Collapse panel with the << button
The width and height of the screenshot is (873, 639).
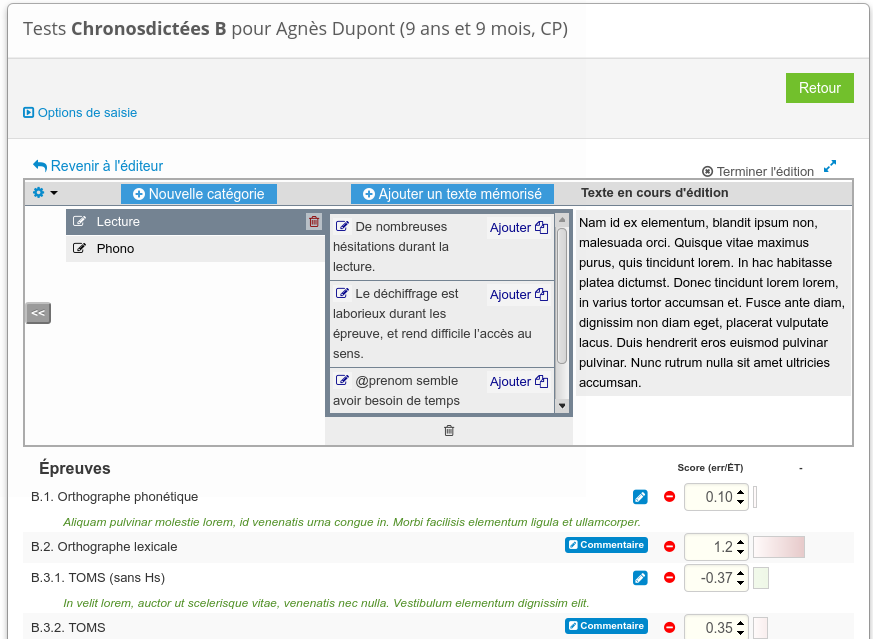38,313
